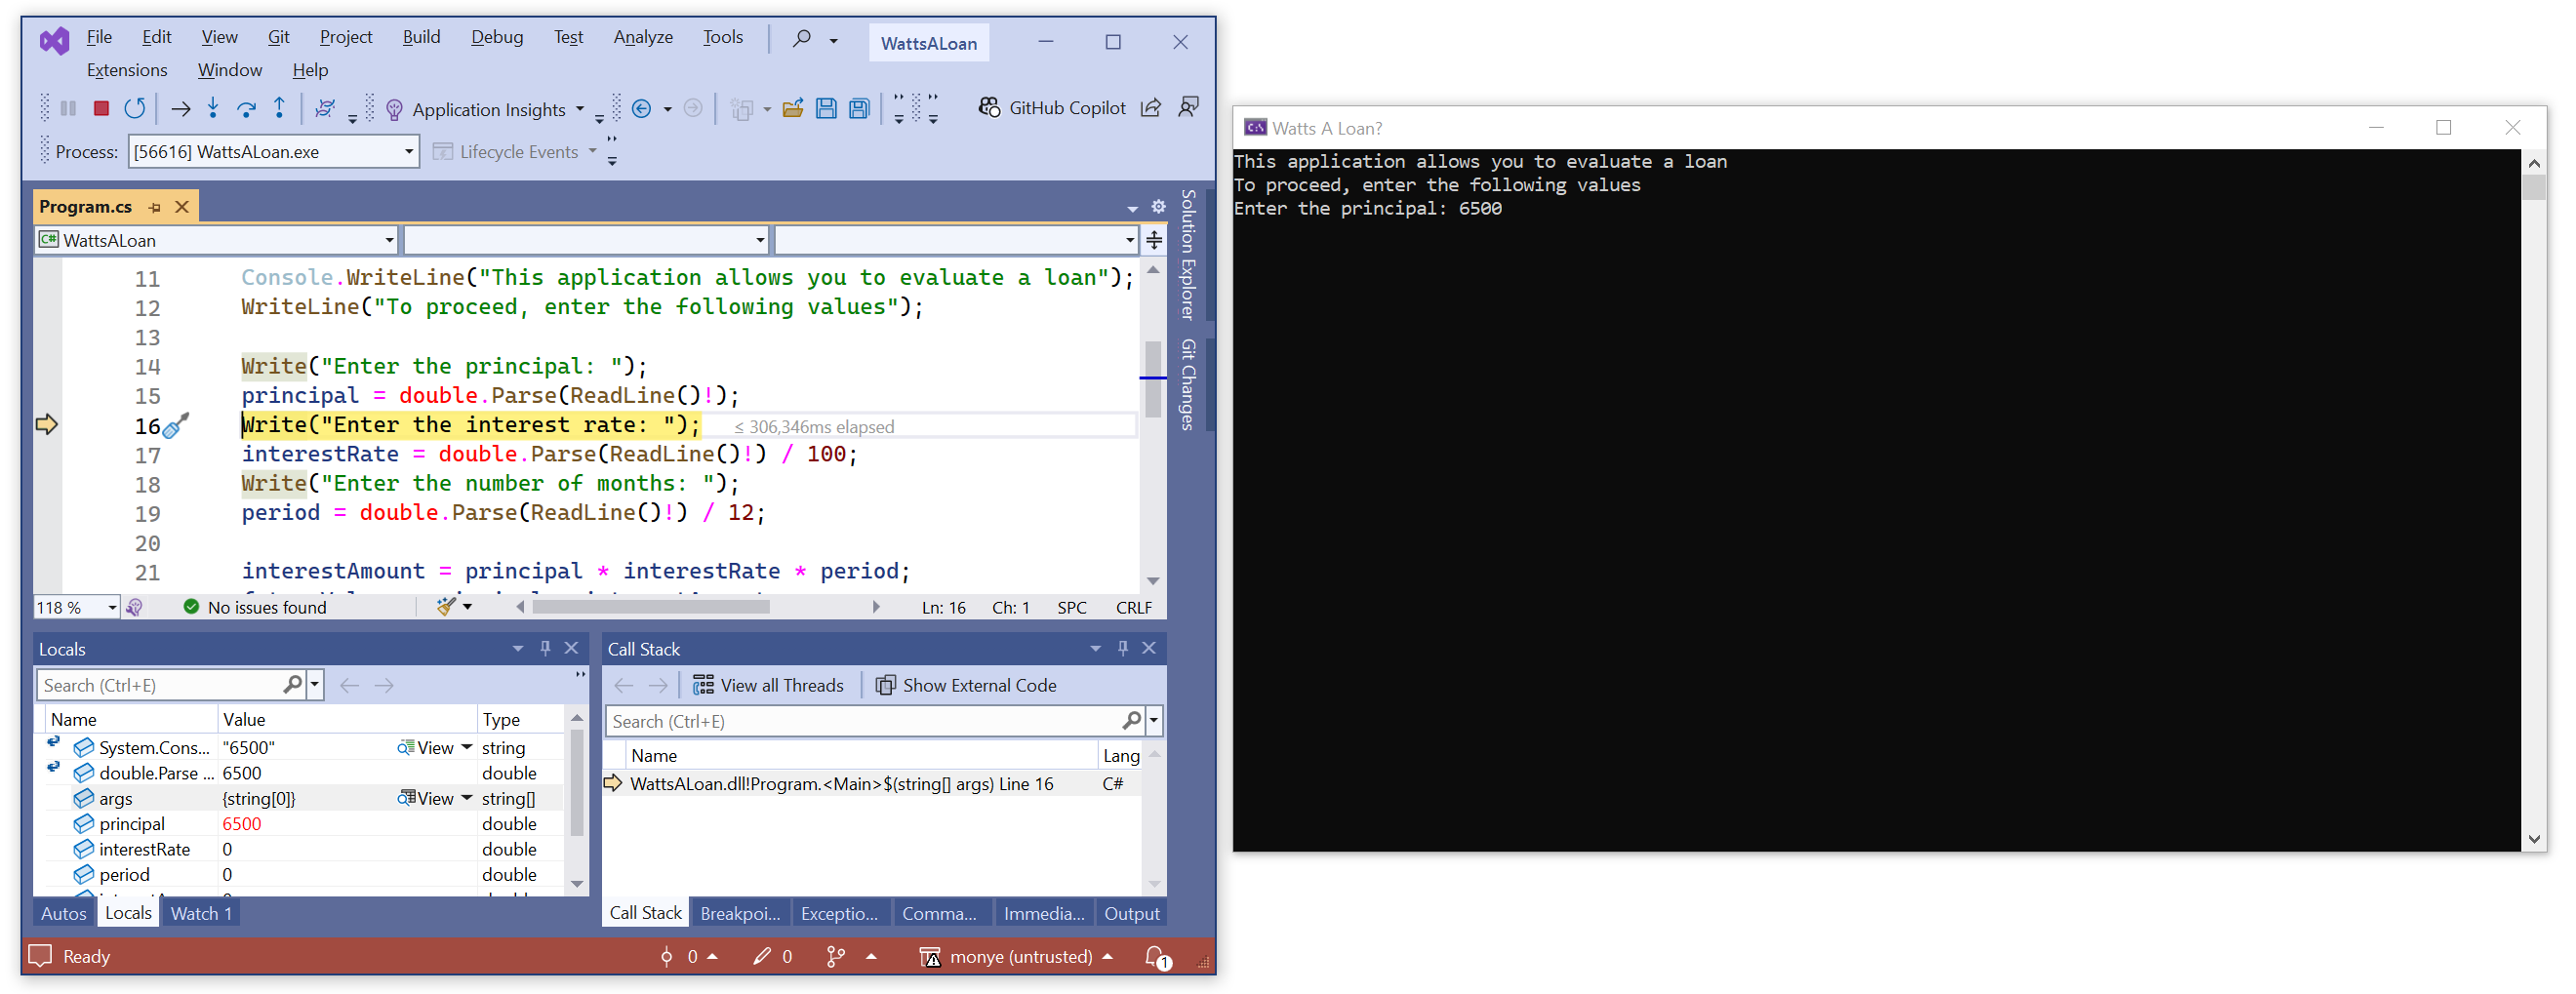The width and height of the screenshot is (2576, 994).
Task: Click the editor horizontal scrollbar thumb
Action: click(651, 606)
